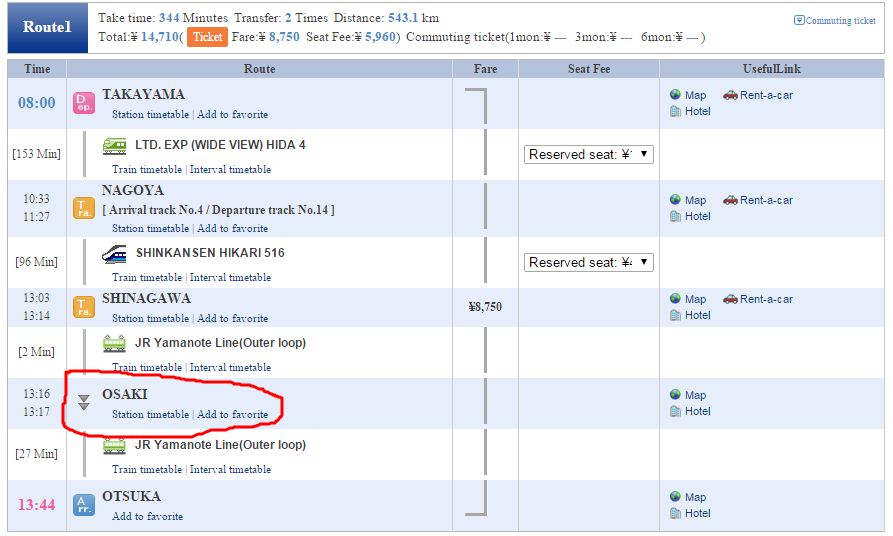Click the building Hotel icon in SHINAGAWA row
Screen dimensions: 893x536
[x=675, y=315]
